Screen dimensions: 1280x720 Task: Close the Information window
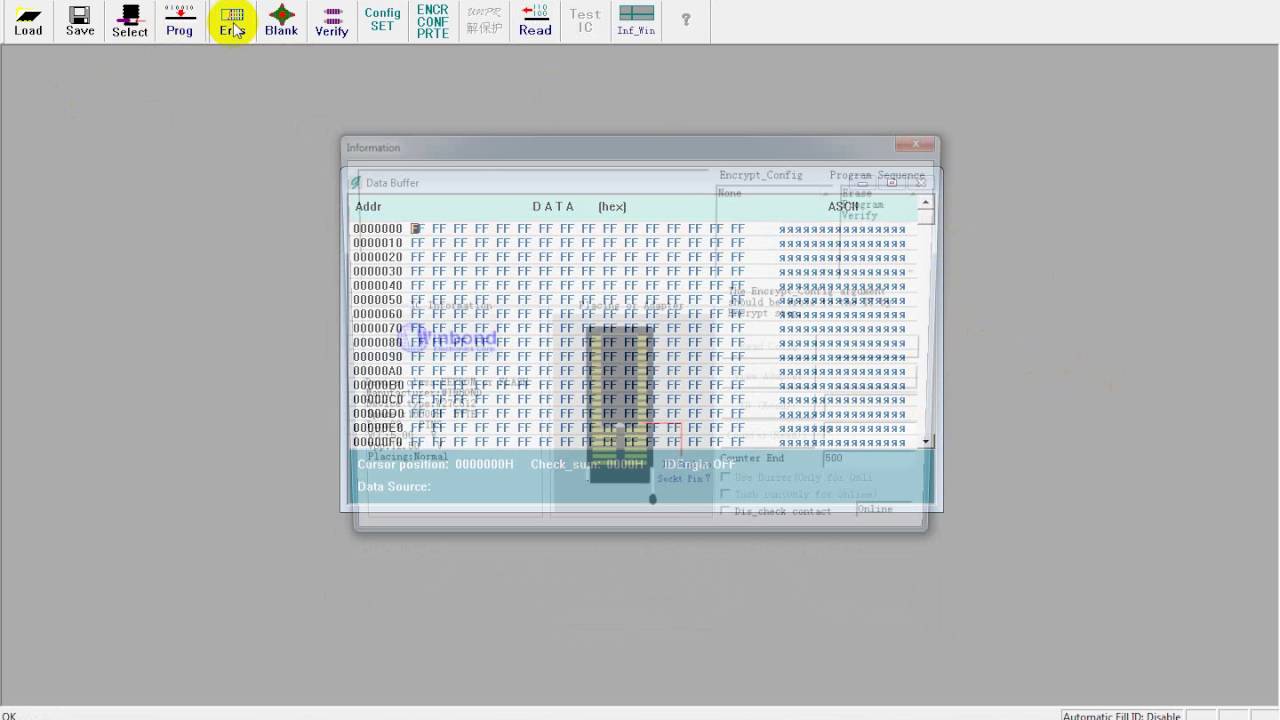[915, 146]
